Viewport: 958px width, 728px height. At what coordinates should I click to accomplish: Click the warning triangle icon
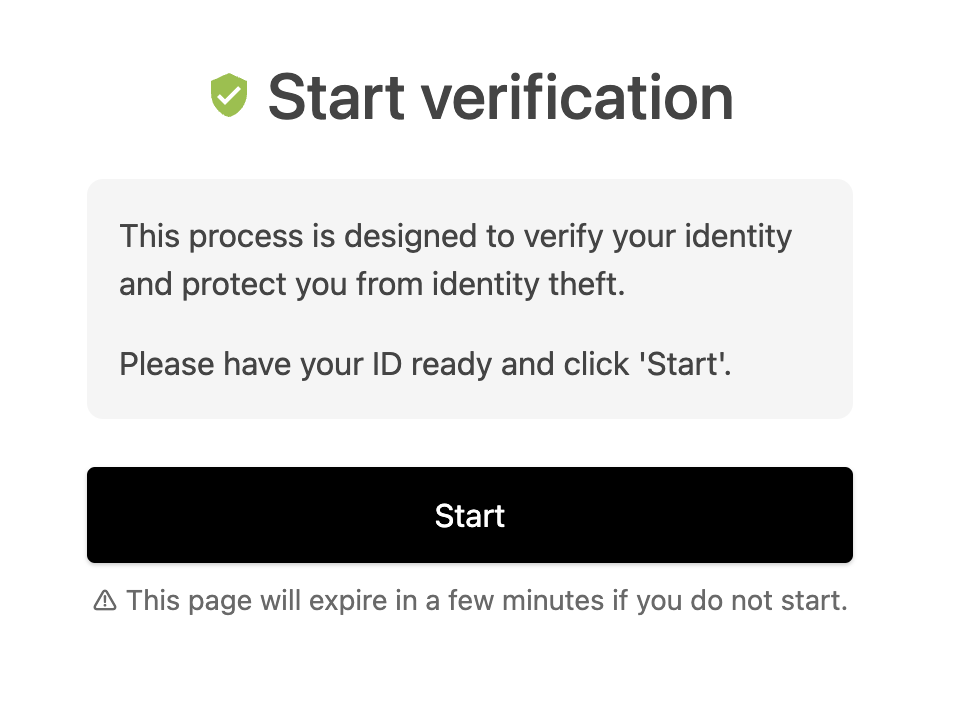pyautogui.click(x=104, y=600)
